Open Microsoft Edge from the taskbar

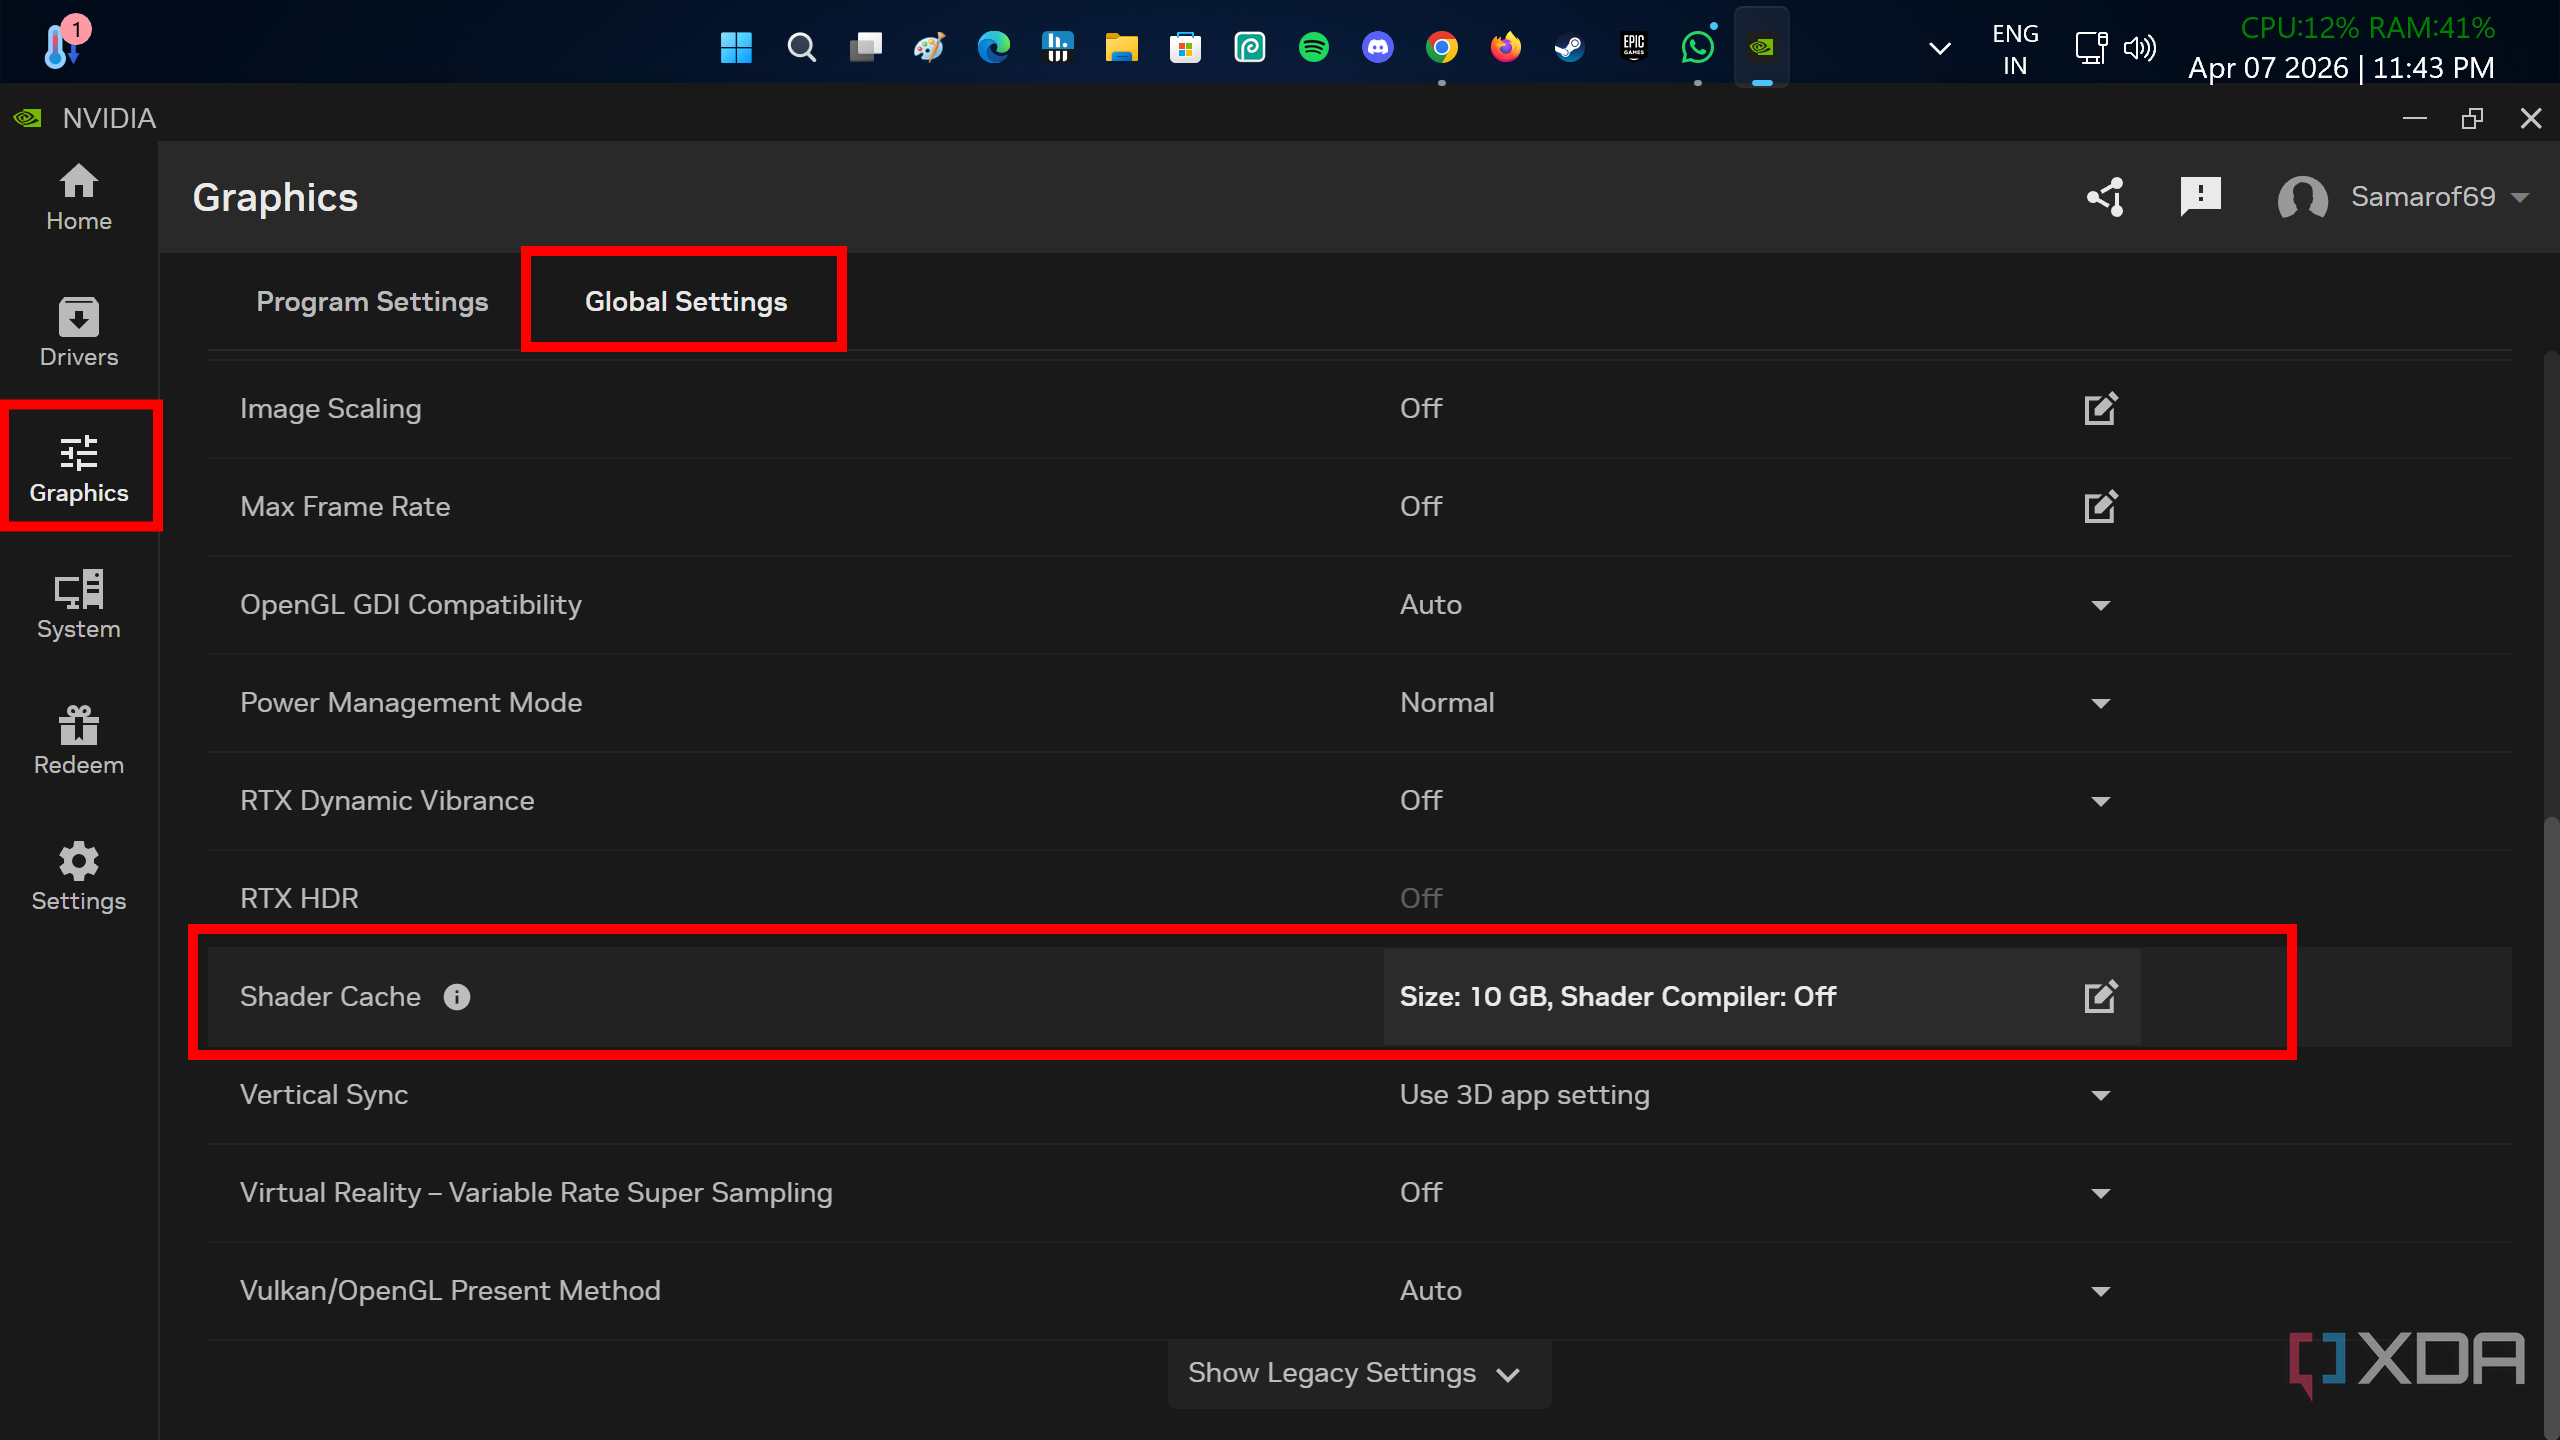coord(993,47)
